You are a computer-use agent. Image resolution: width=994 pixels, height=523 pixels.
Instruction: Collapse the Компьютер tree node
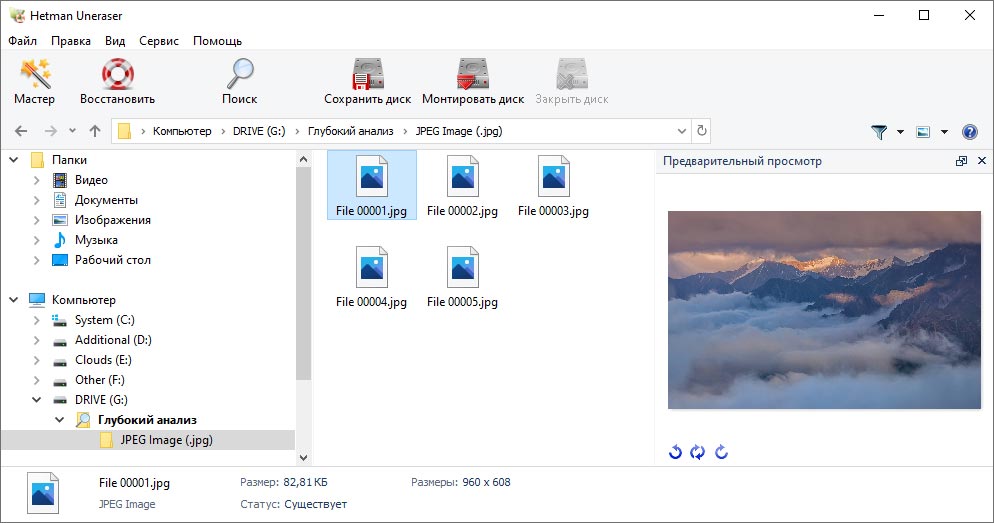click(14, 300)
